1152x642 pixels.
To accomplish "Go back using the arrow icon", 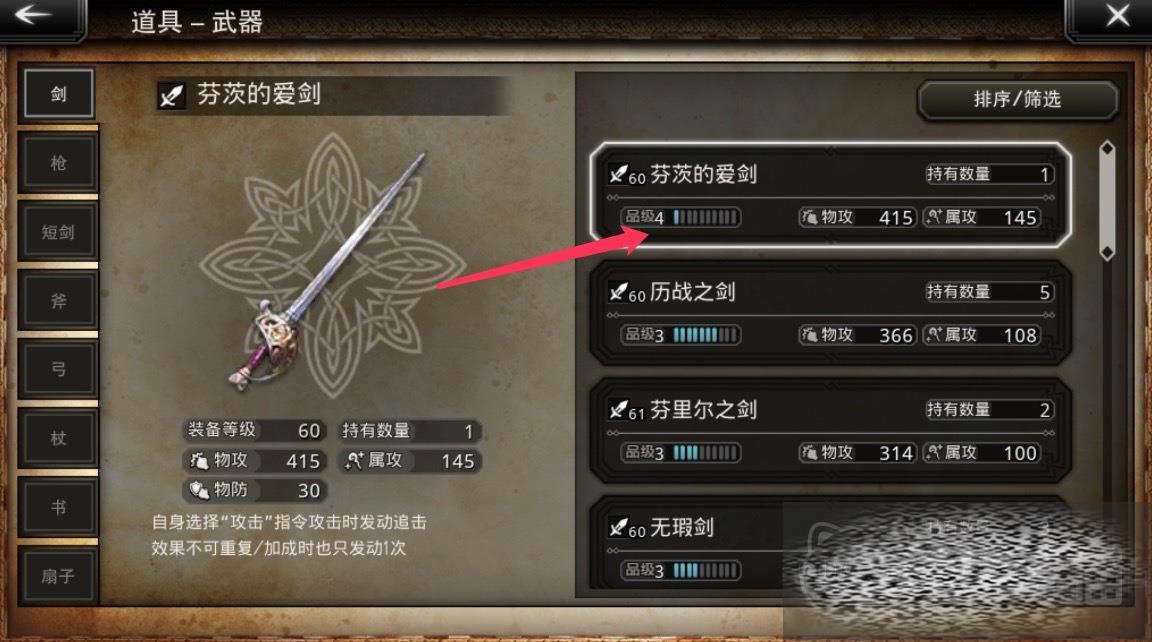I will pyautogui.click(x=33, y=15).
